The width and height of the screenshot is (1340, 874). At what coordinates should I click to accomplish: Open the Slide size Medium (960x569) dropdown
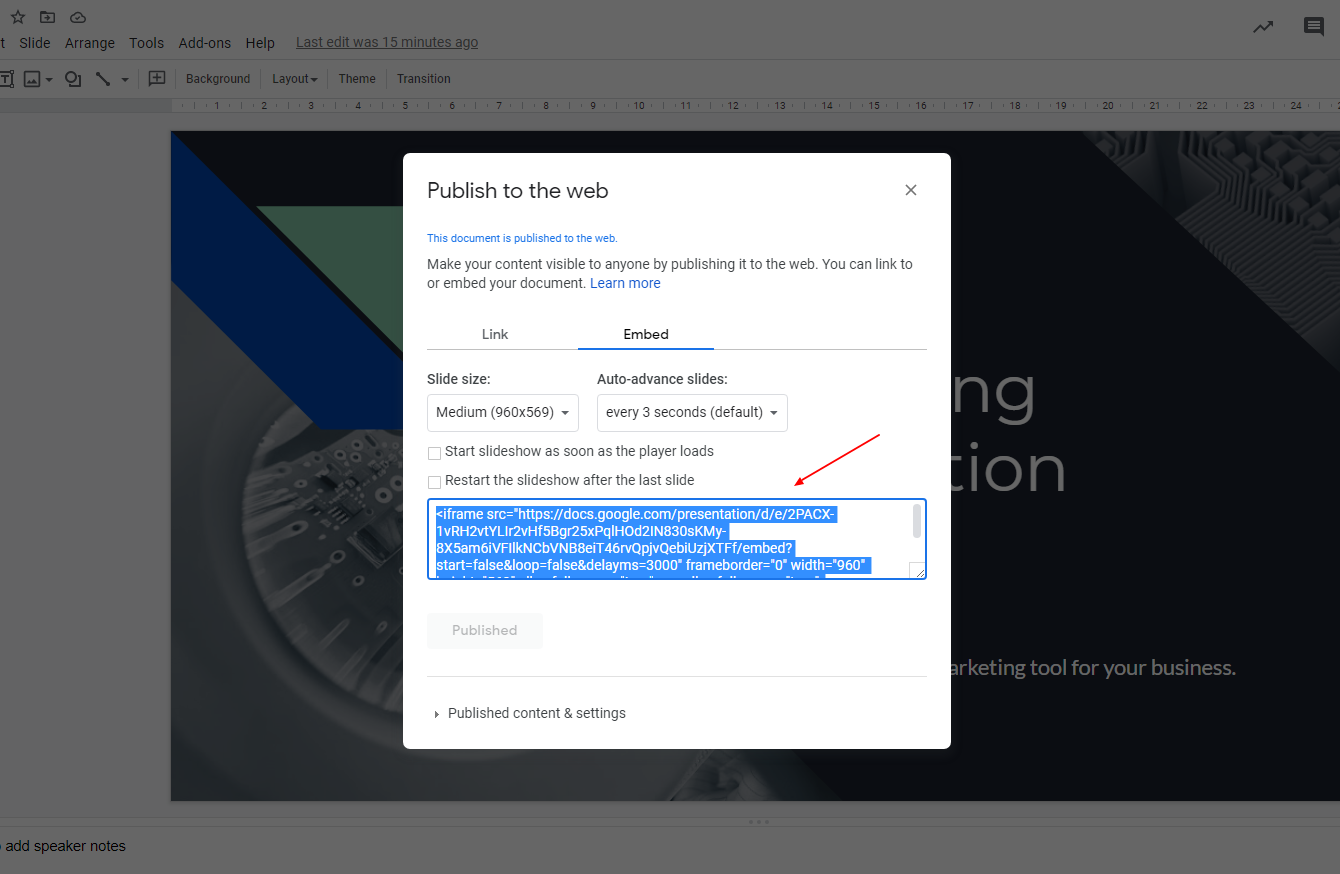coord(502,412)
